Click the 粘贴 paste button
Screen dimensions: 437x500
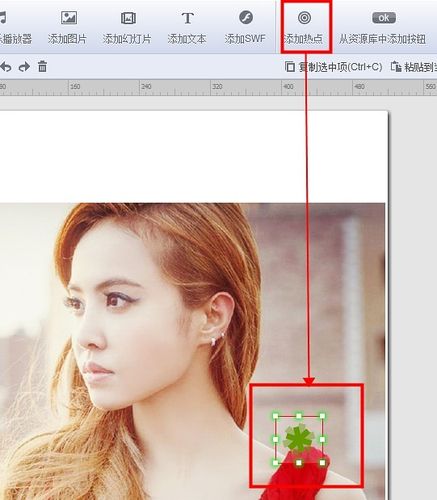click(413, 67)
